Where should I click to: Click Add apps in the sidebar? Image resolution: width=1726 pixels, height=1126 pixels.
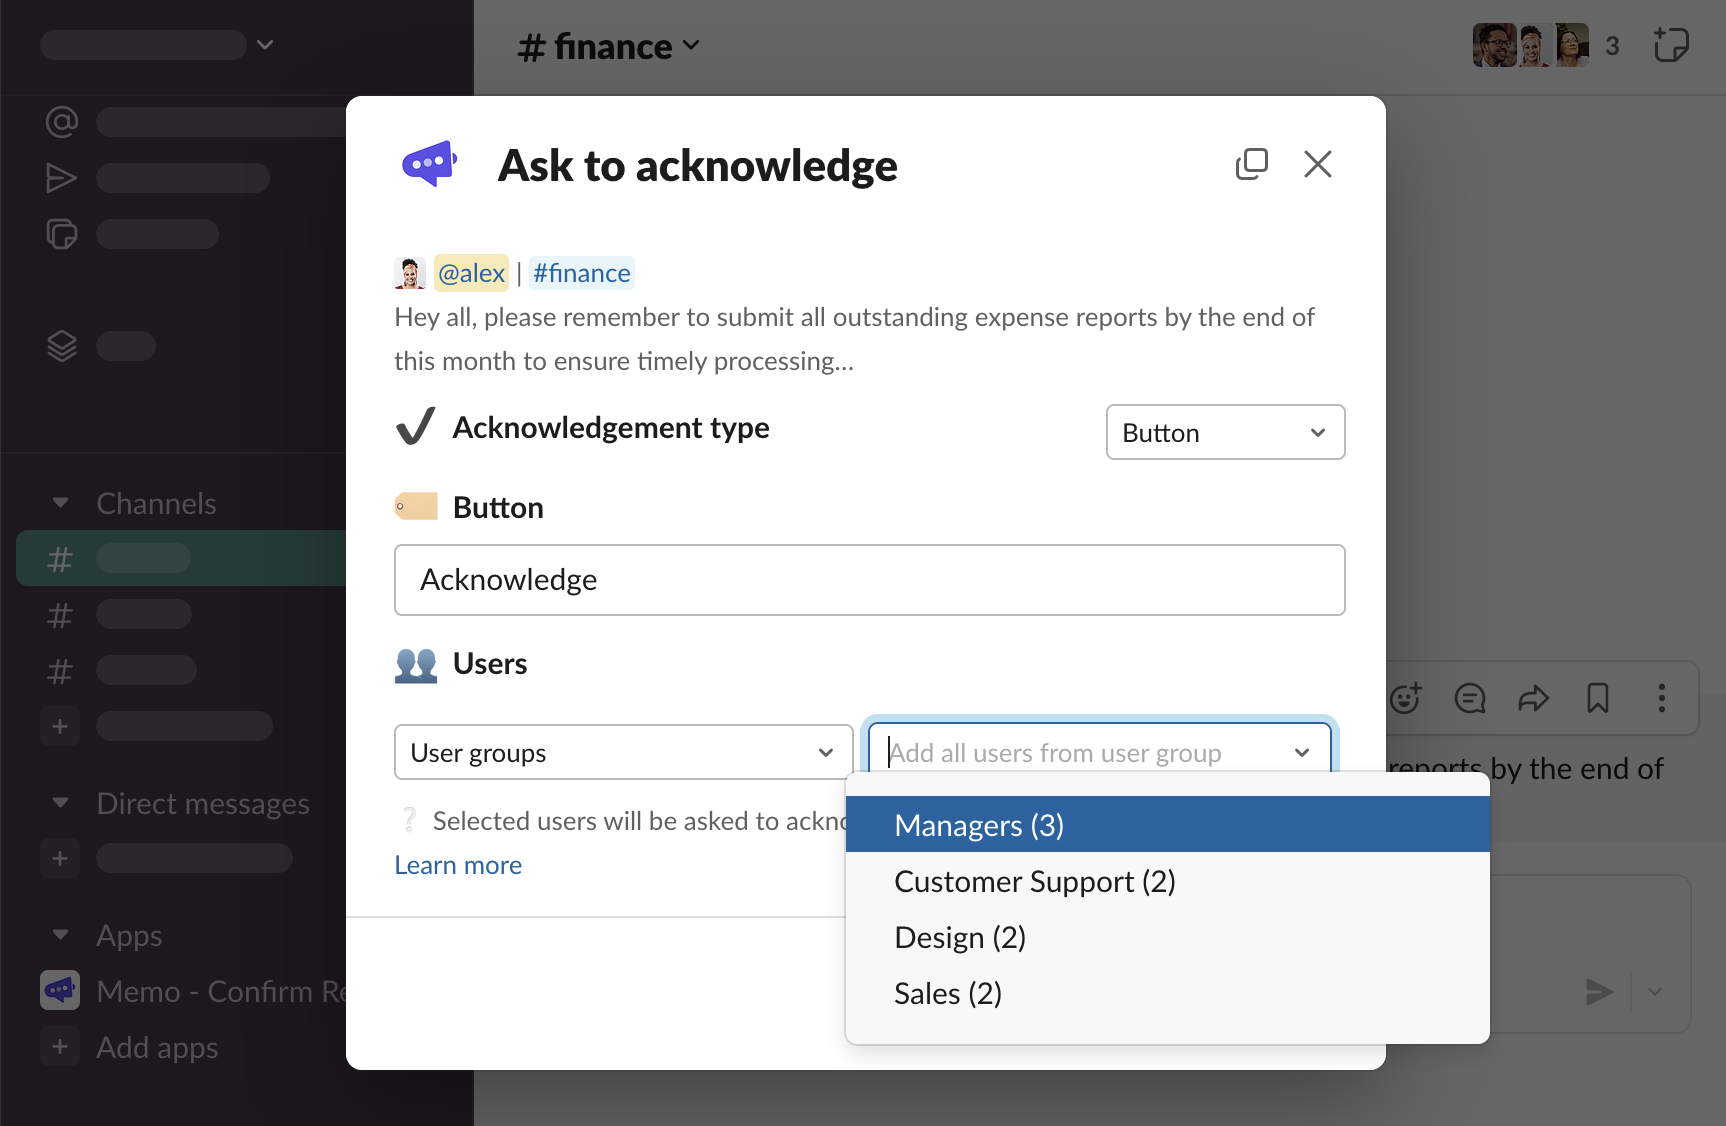pos(156,1047)
